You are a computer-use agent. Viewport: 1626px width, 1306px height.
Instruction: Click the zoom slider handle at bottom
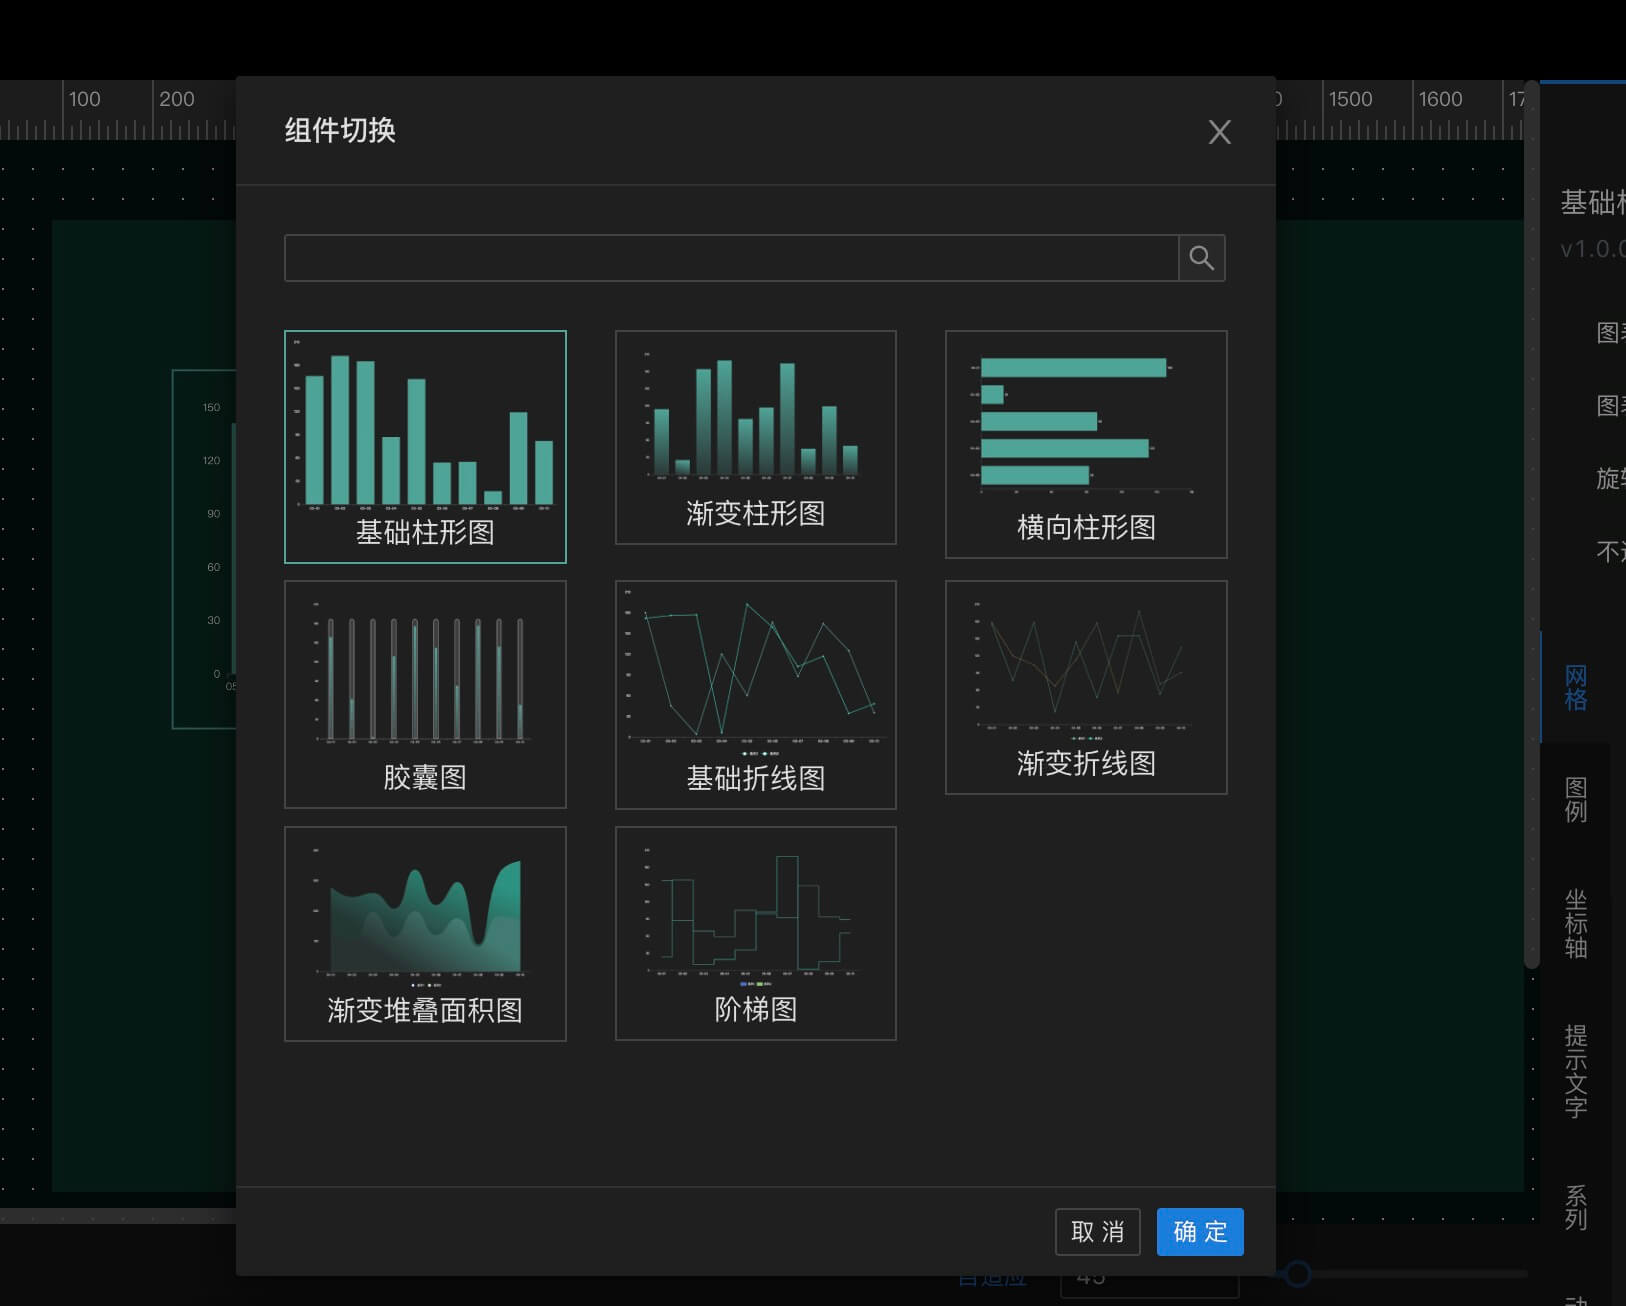pyautogui.click(x=1297, y=1274)
